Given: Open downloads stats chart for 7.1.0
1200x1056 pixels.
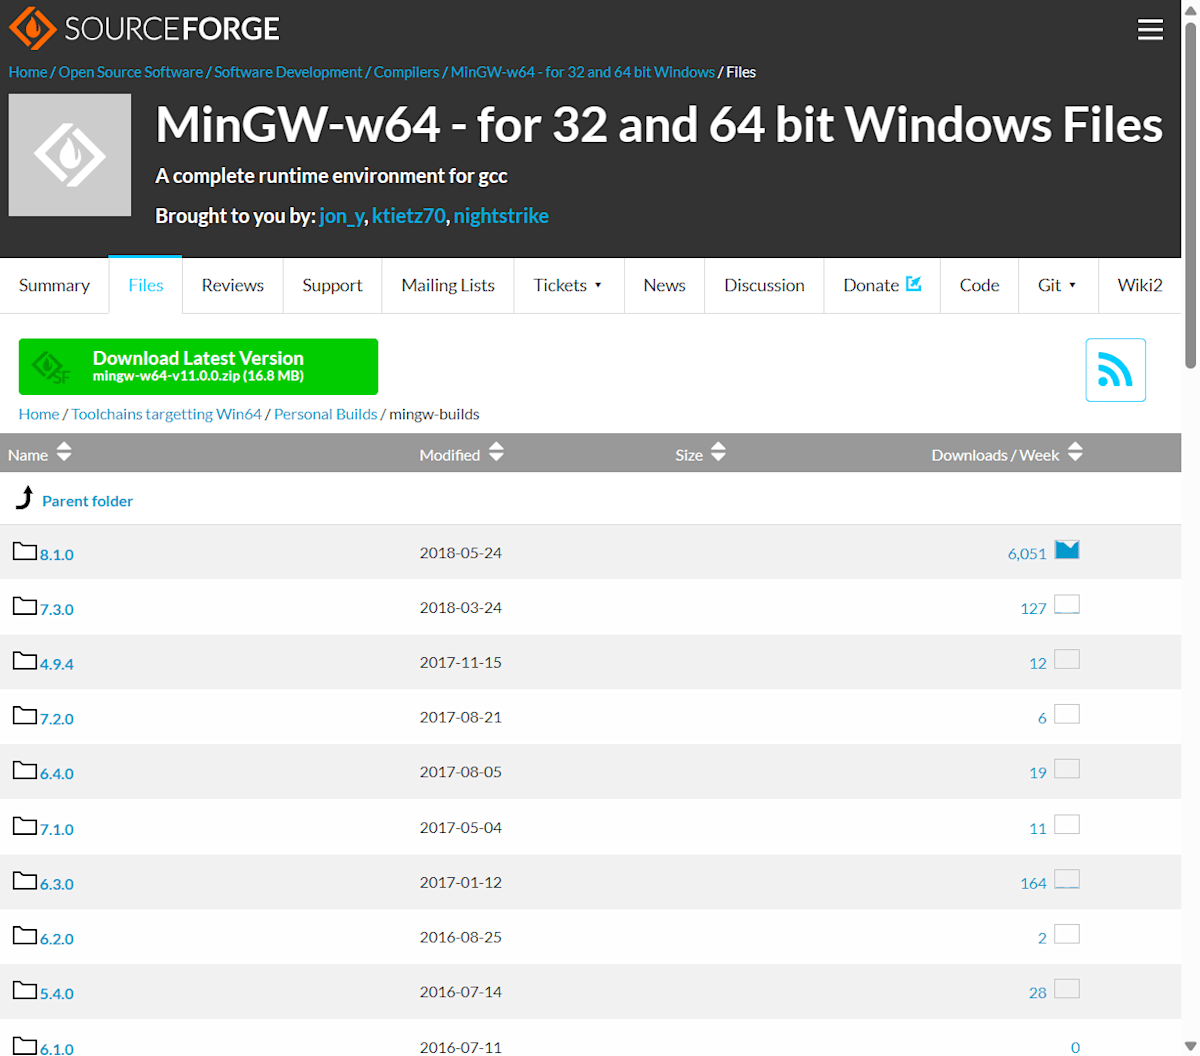Looking at the screenshot, I should click(x=1067, y=825).
